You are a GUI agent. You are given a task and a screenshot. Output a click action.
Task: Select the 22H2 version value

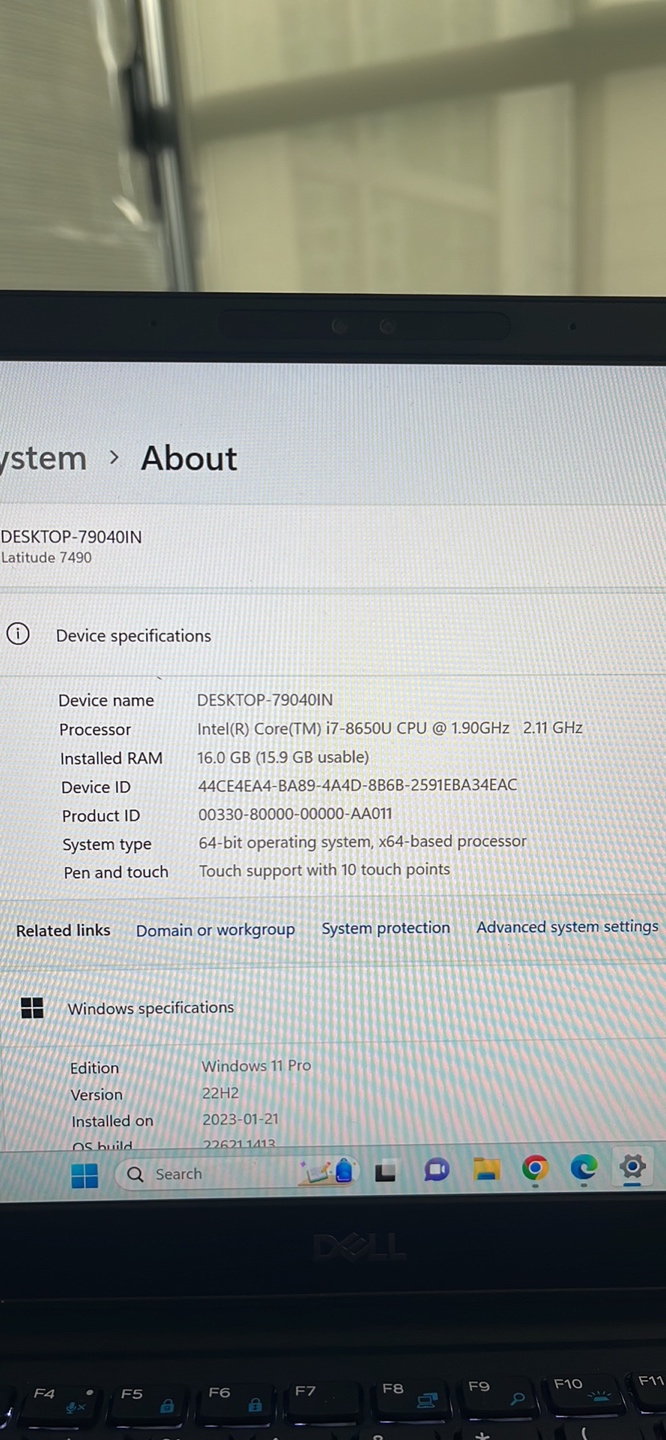(220, 1093)
